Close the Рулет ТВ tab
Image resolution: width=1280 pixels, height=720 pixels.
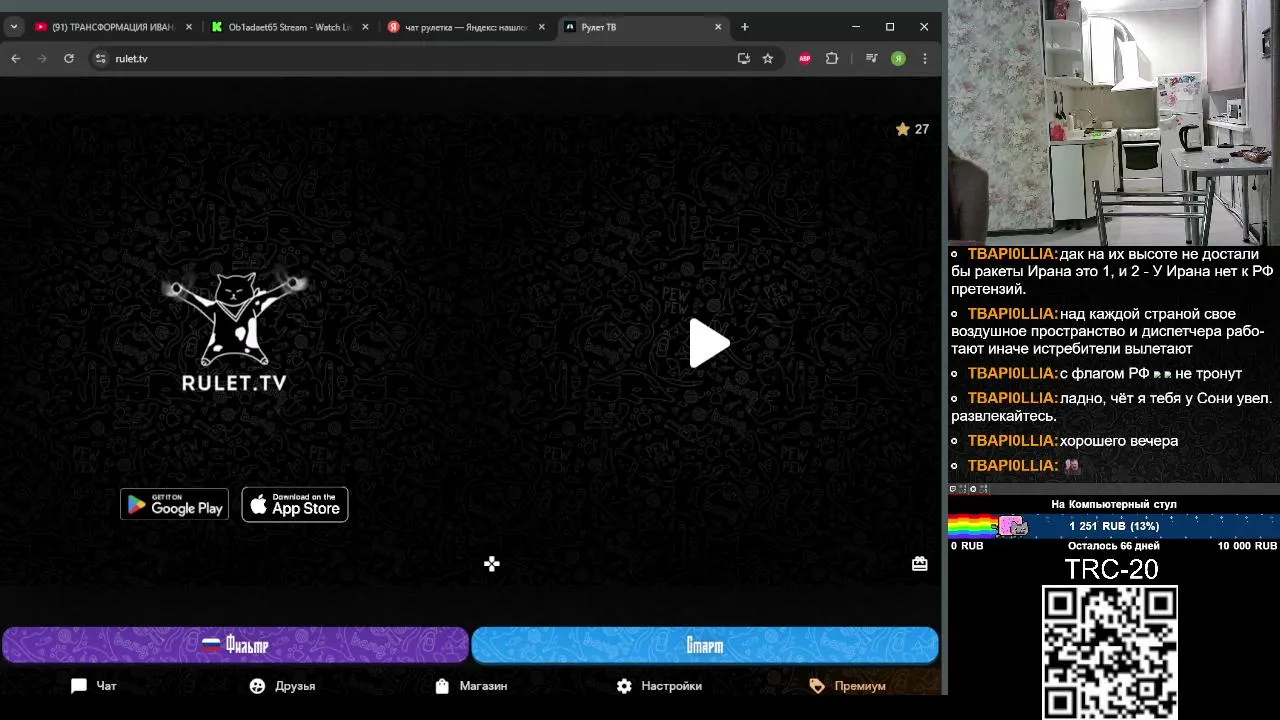tap(718, 27)
